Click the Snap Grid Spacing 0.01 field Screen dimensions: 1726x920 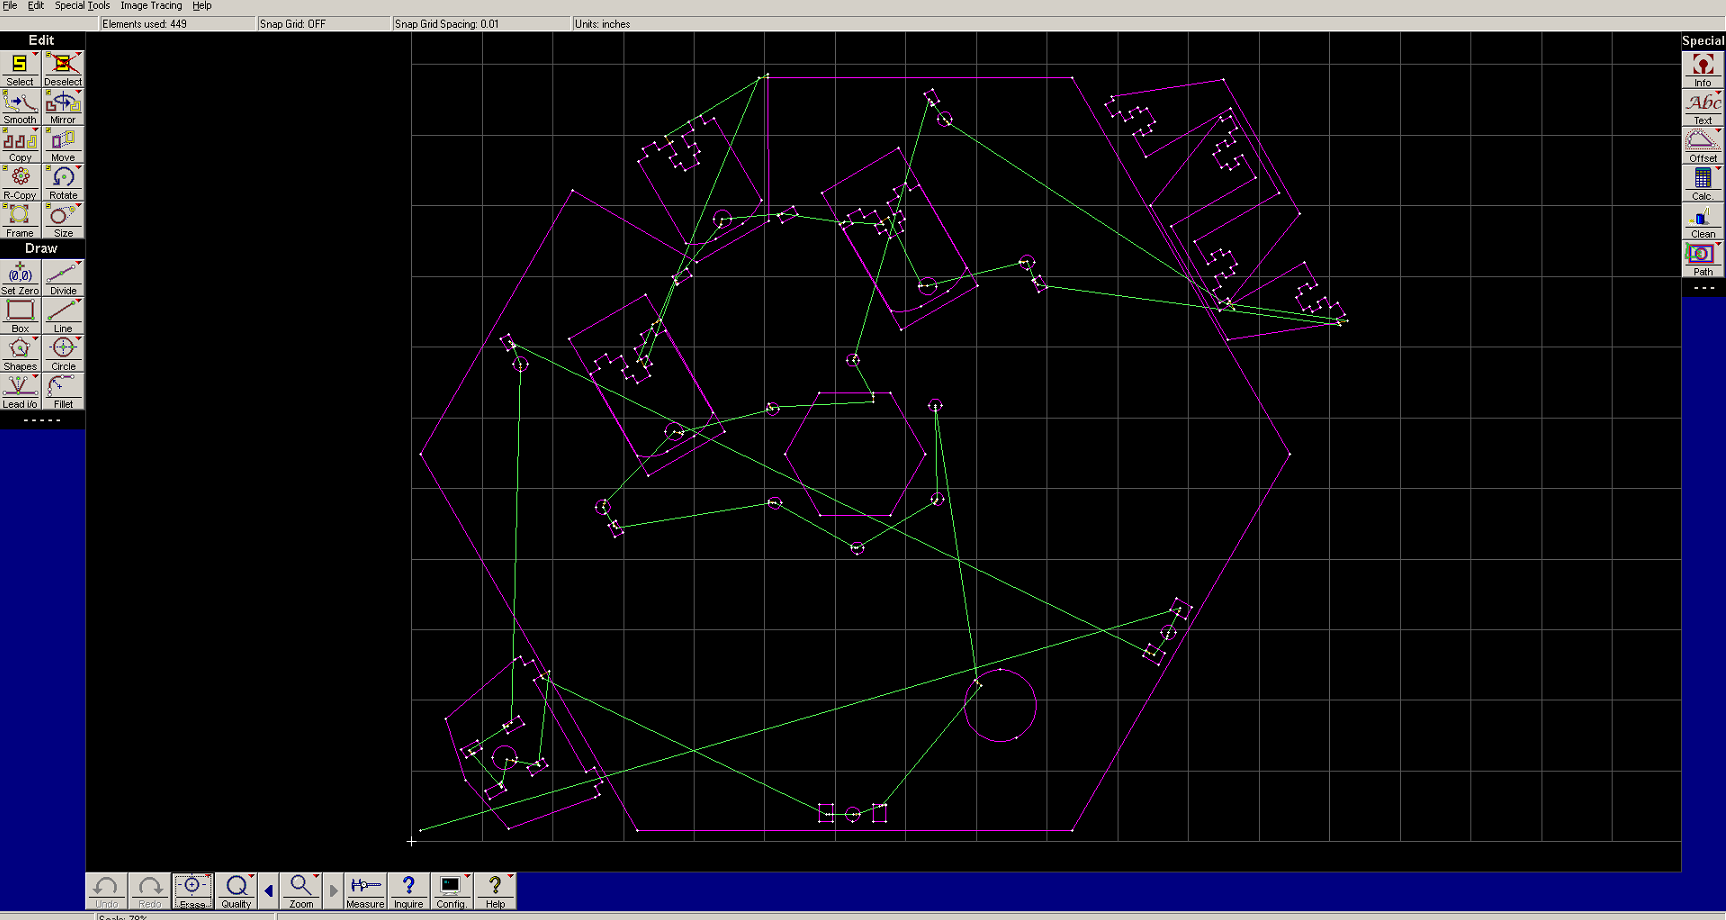point(481,24)
